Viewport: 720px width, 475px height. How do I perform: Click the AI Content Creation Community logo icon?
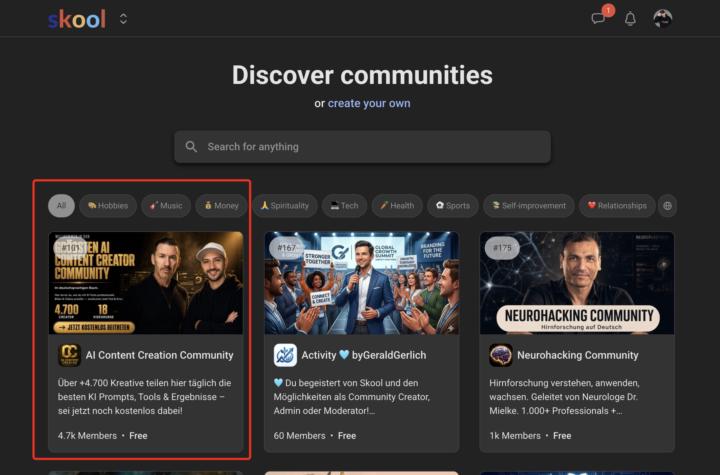click(x=69, y=355)
